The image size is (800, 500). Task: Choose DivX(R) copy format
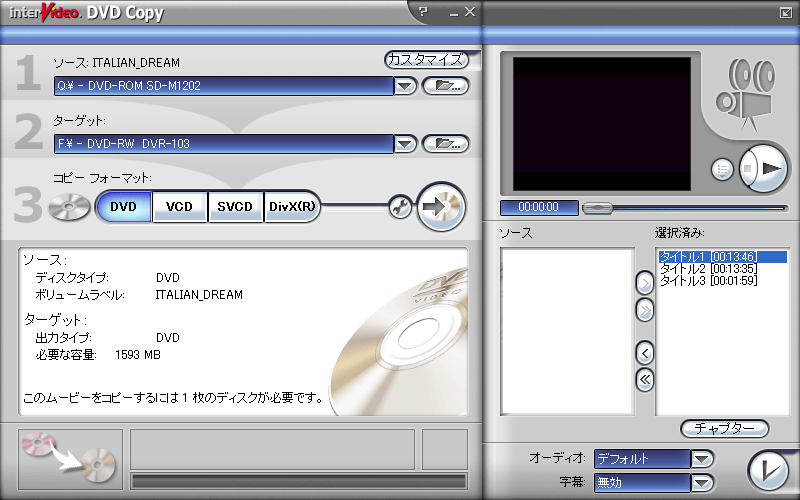(x=292, y=207)
